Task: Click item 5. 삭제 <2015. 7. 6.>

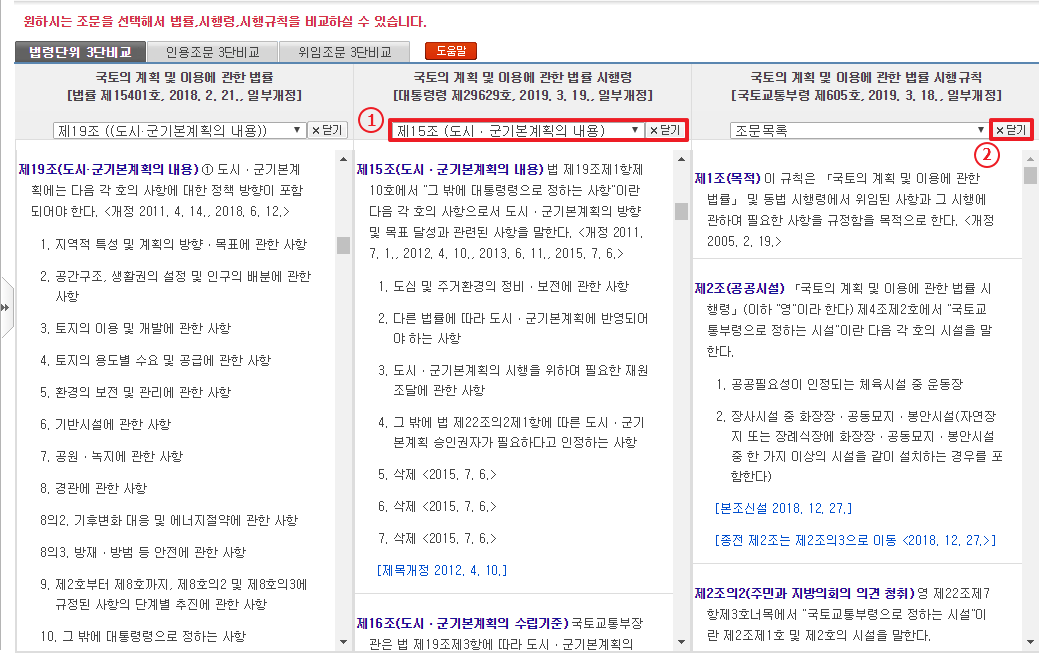Action: [x=437, y=475]
